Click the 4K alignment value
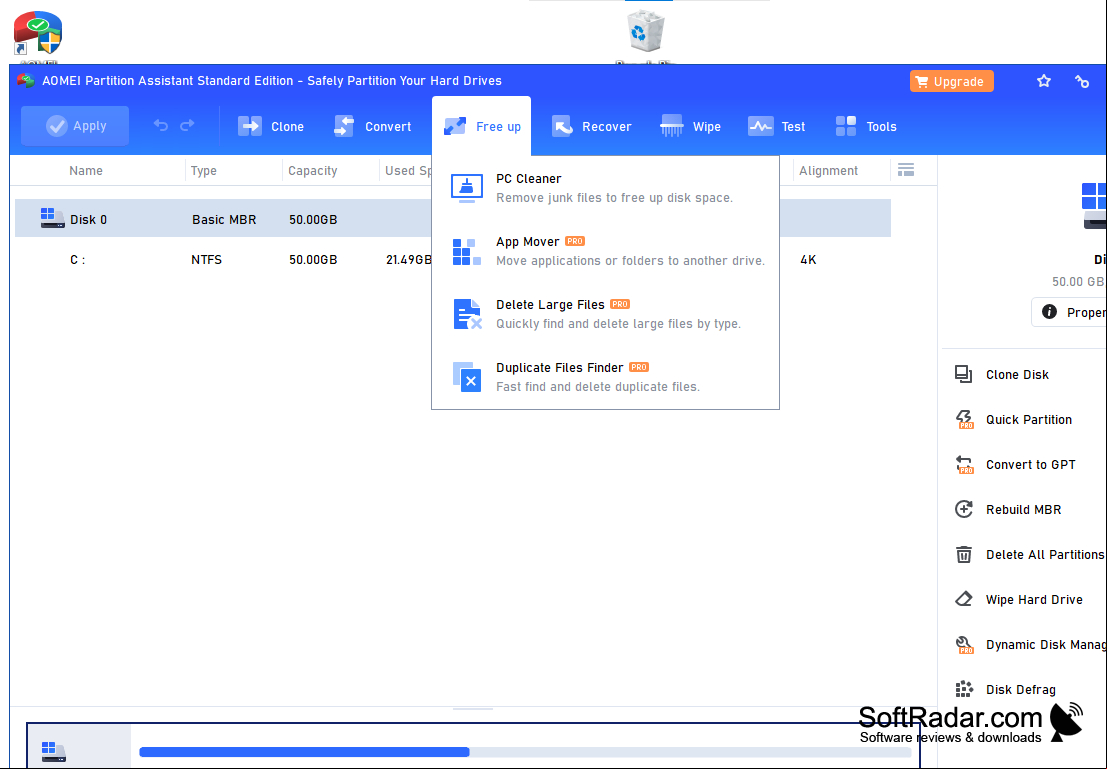 click(x=808, y=260)
